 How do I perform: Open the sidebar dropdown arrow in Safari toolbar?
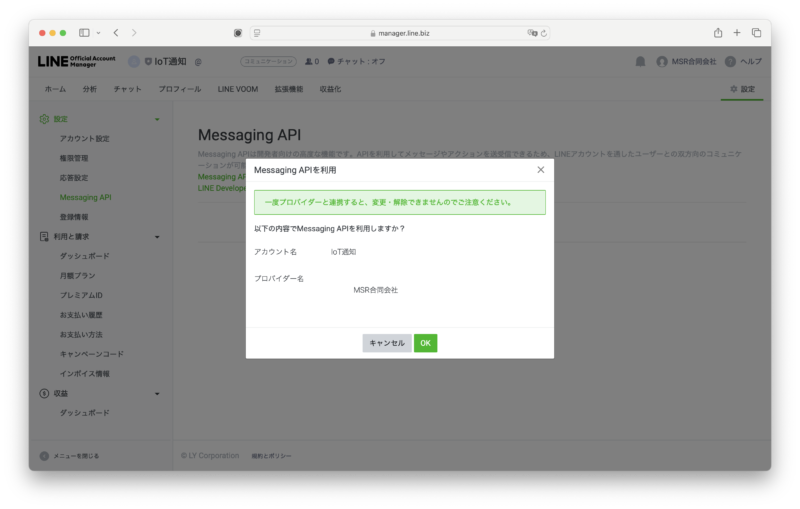98,33
